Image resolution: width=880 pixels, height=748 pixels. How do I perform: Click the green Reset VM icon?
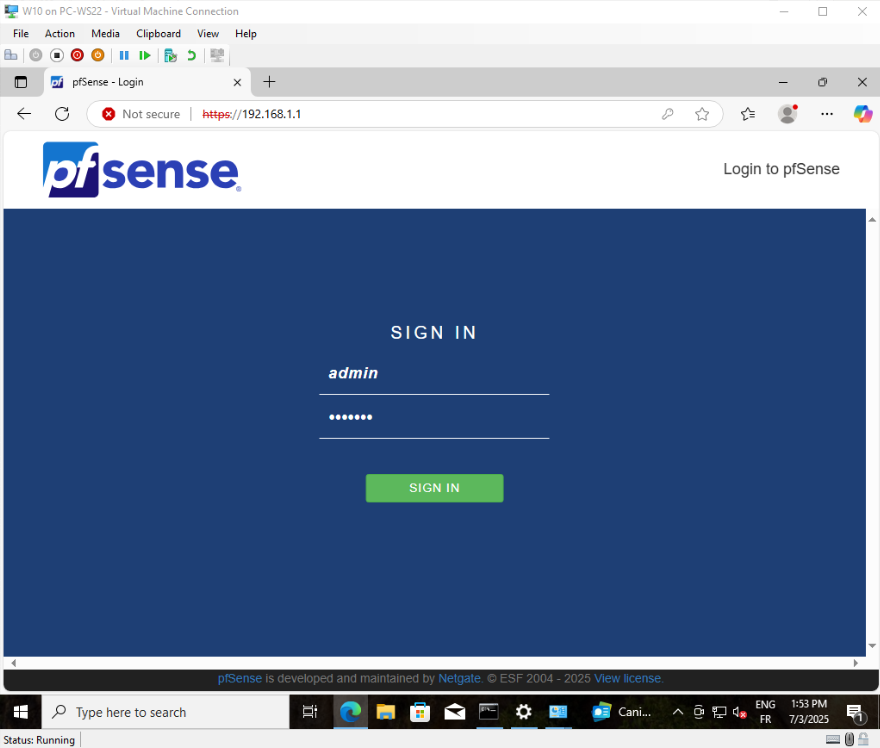tap(145, 56)
